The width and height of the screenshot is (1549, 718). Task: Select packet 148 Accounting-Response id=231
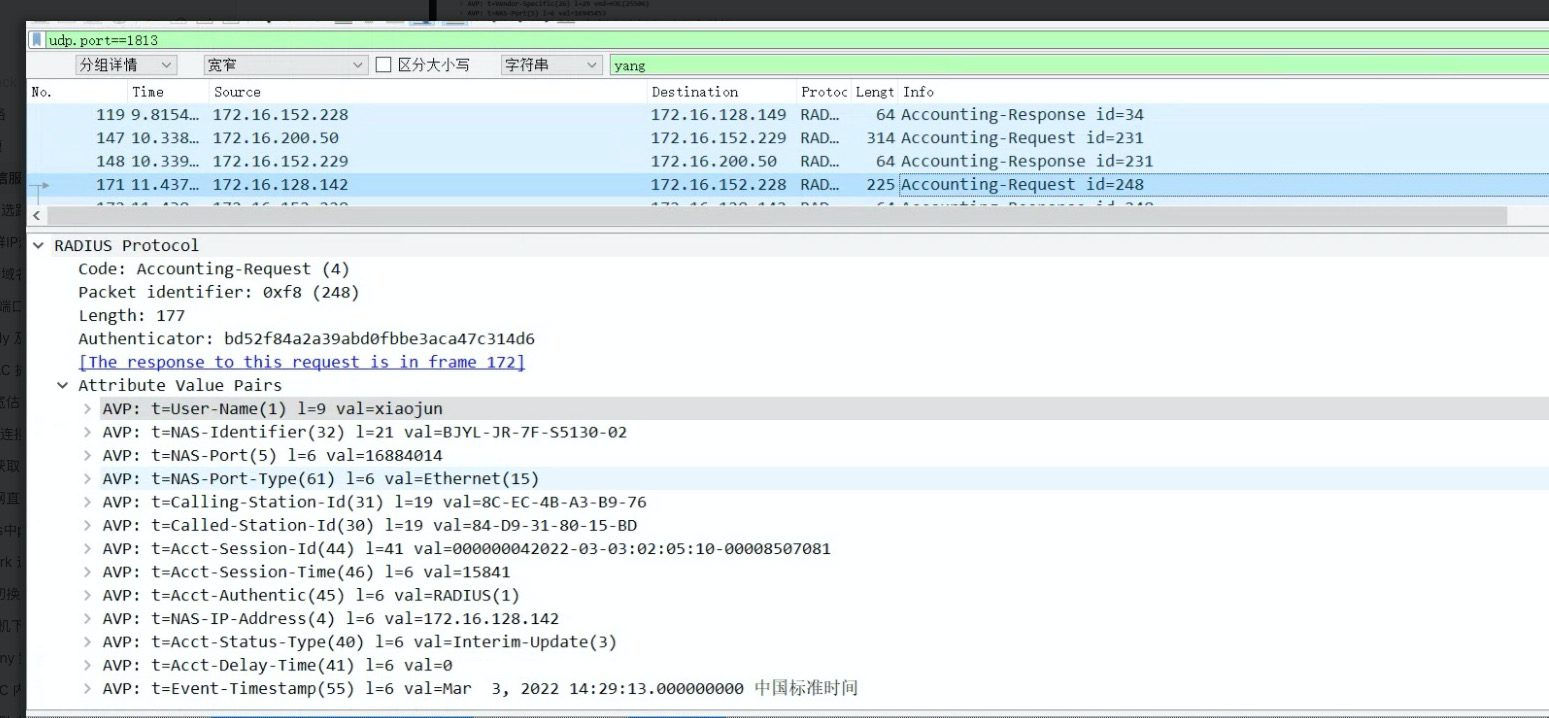click(x=788, y=161)
